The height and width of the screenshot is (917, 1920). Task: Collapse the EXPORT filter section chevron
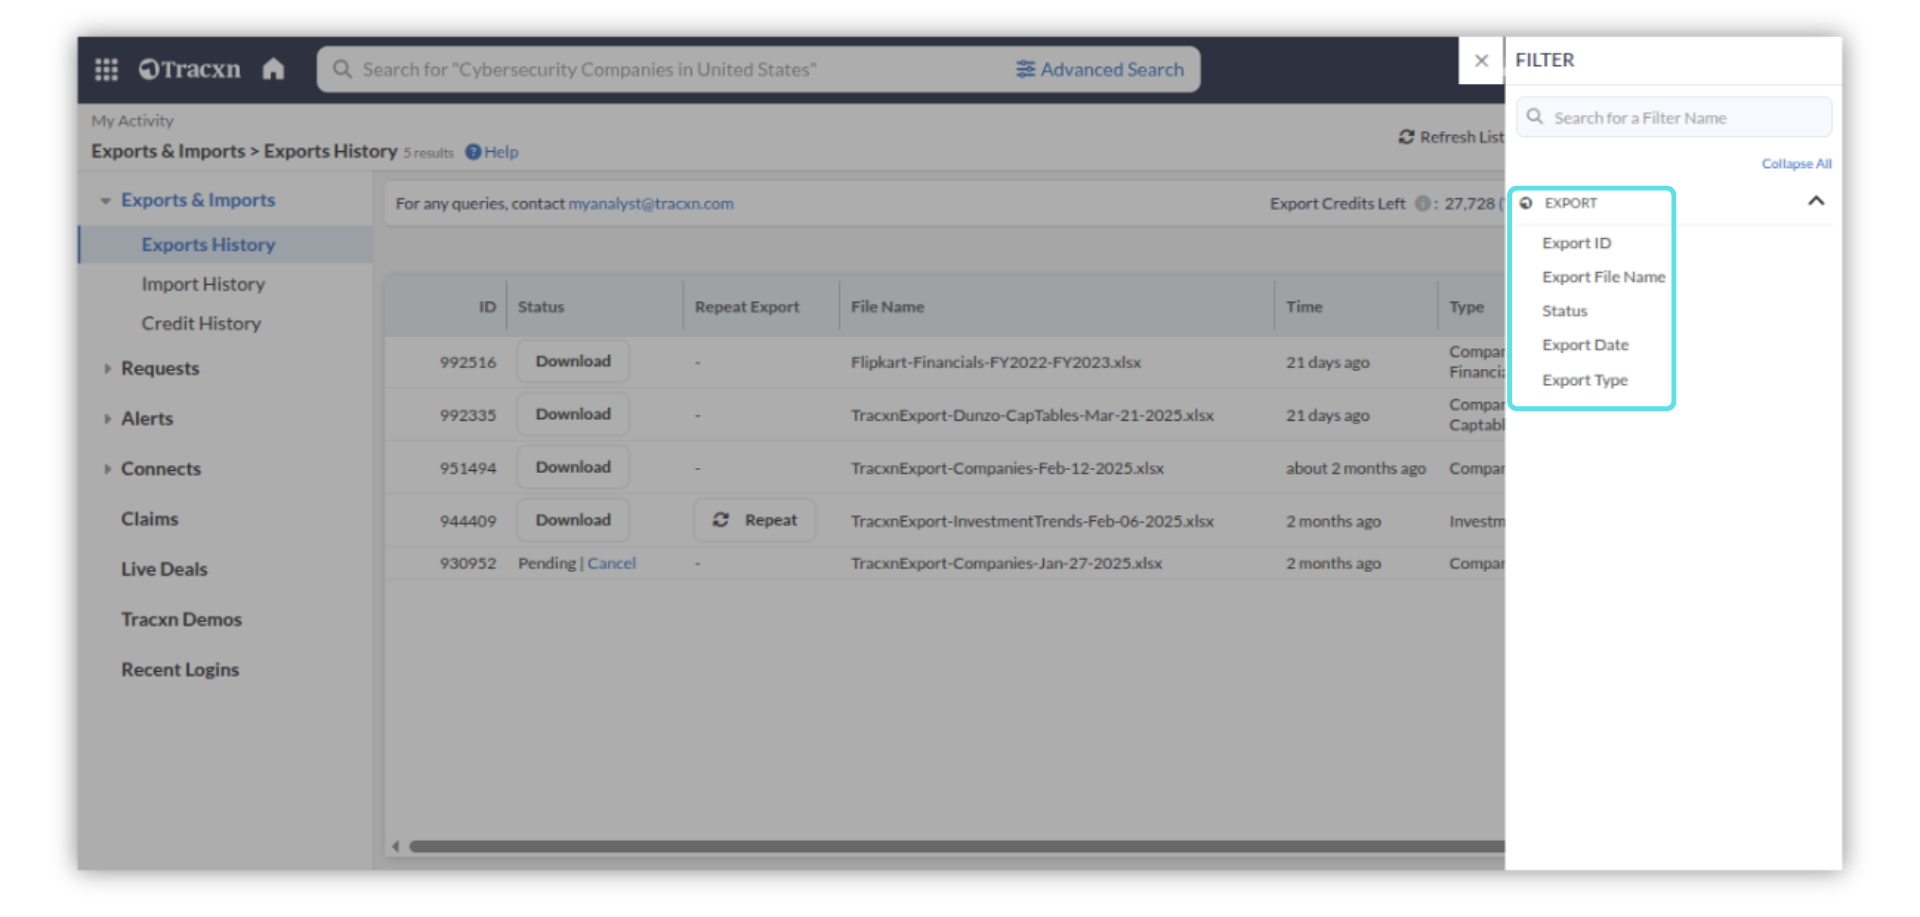pyautogui.click(x=1816, y=201)
